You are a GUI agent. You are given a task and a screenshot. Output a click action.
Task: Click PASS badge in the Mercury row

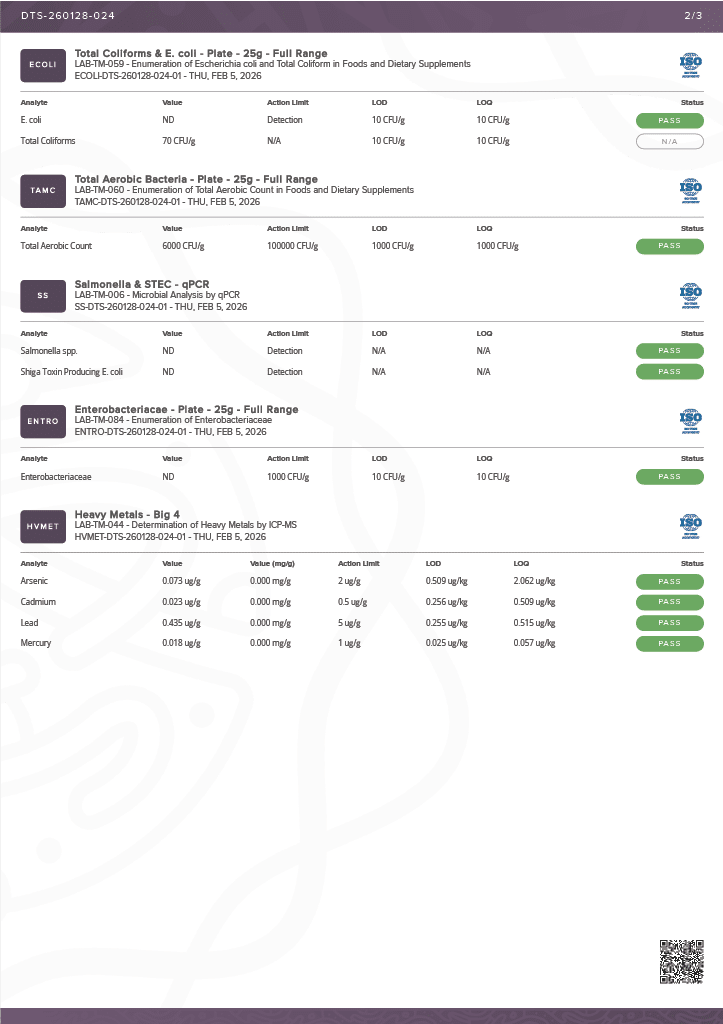pos(670,644)
